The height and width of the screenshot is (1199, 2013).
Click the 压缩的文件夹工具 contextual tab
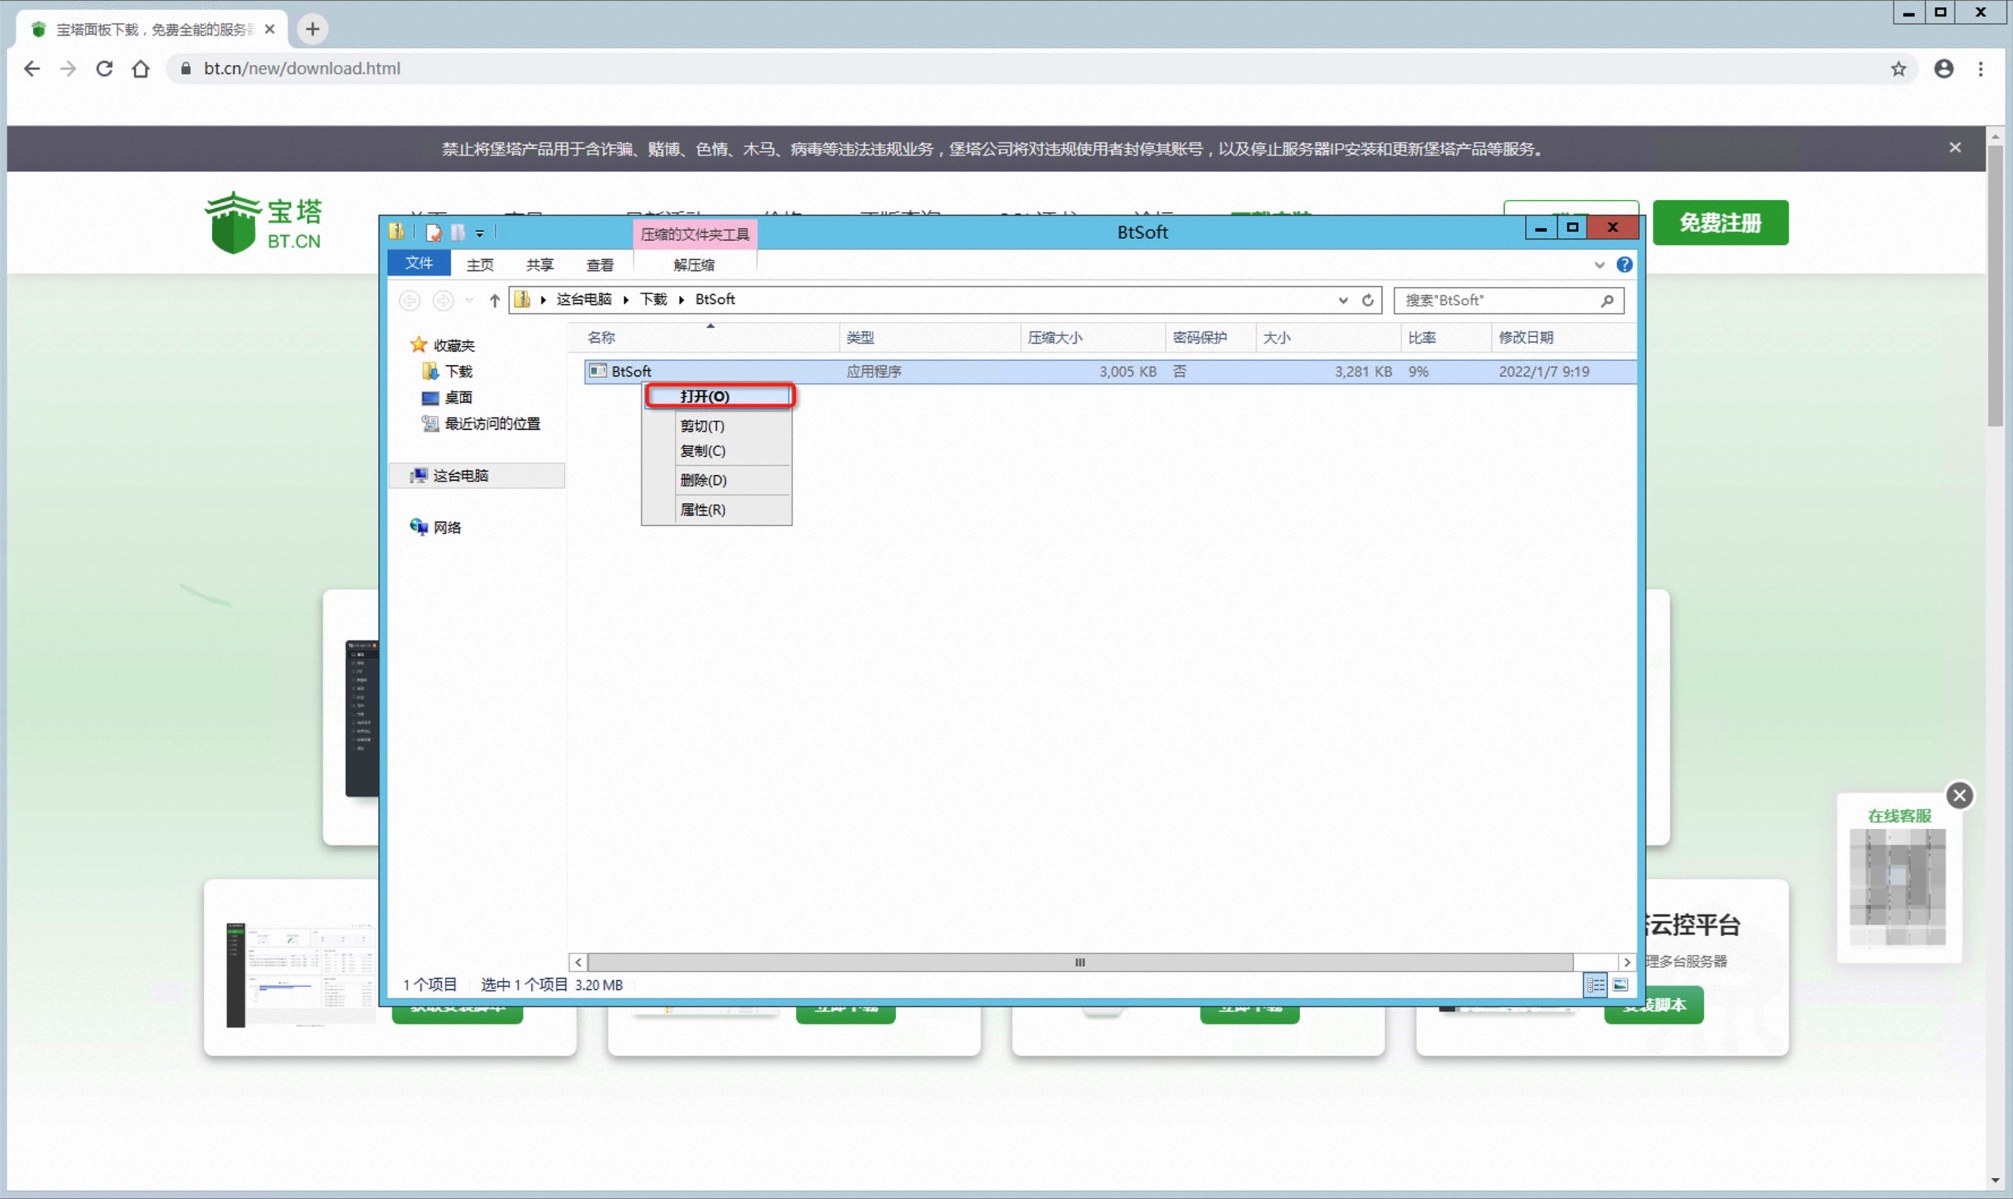click(x=695, y=234)
